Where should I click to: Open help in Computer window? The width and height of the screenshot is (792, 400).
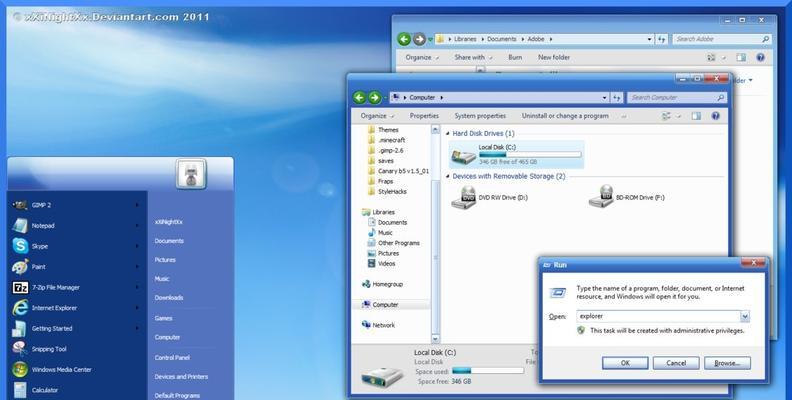(x=715, y=116)
